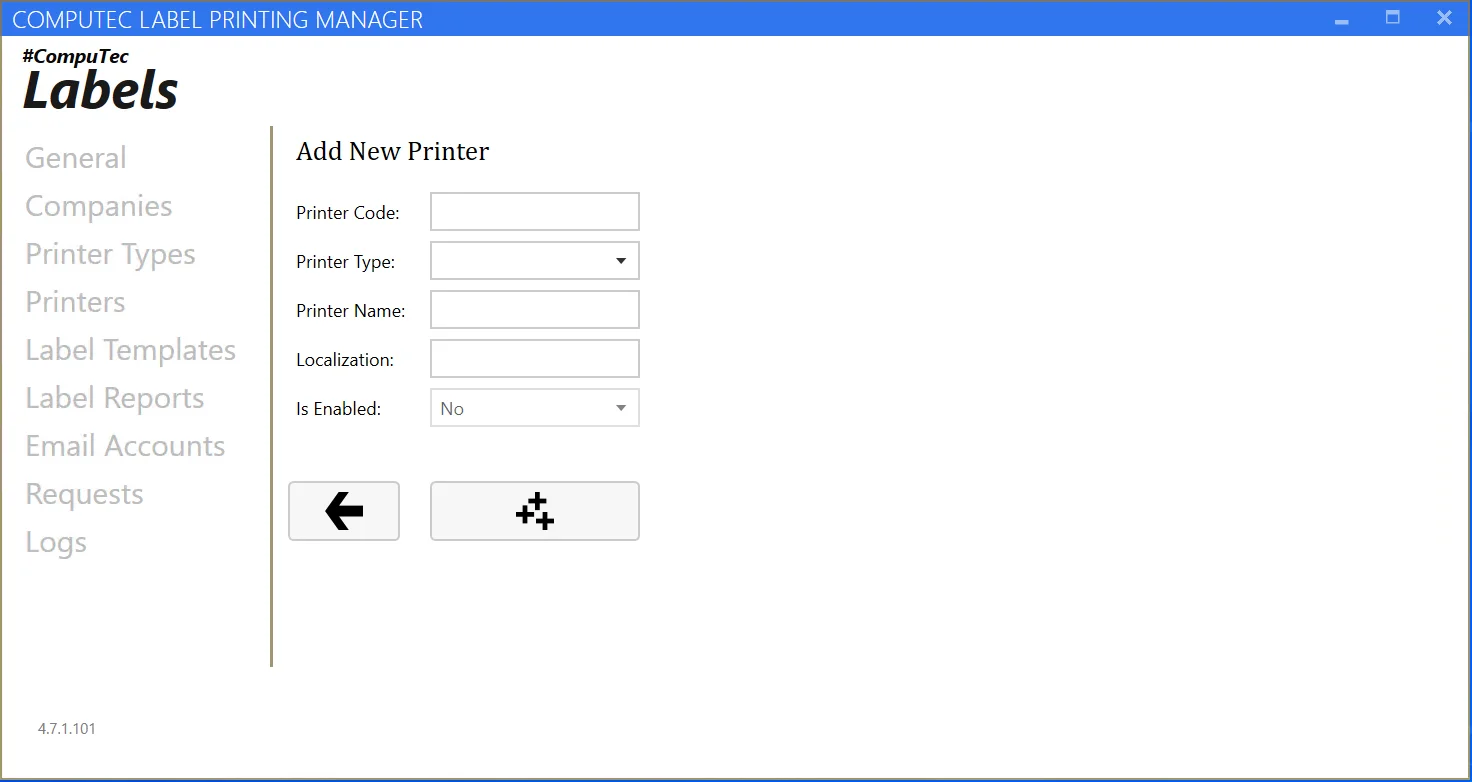Open the General settings section
Image resolution: width=1472 pixels, height=782 pixels.
click(x=76, y=158)
